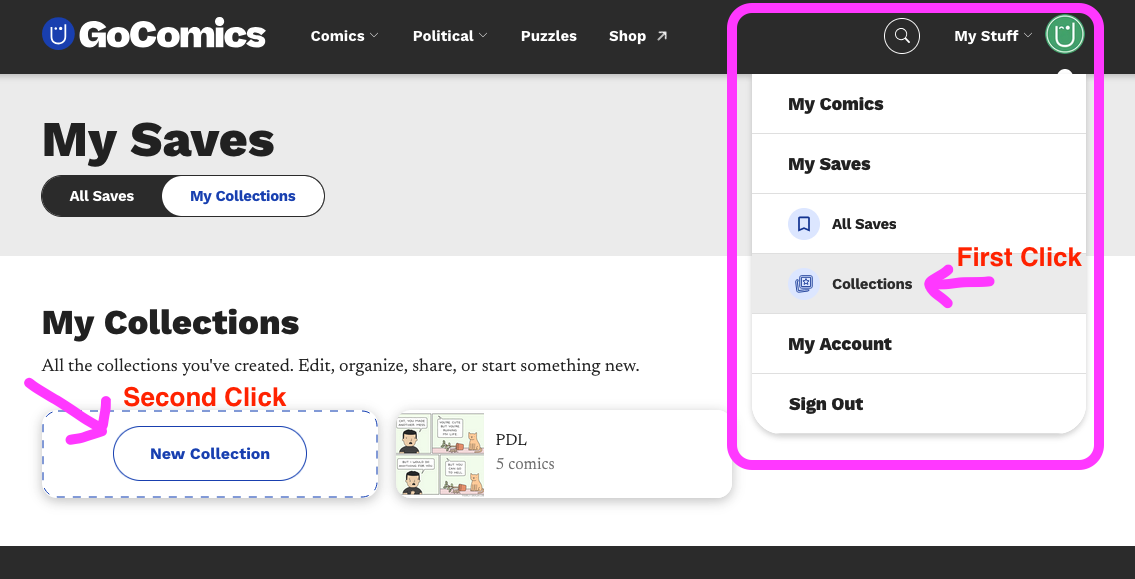
Task: Open My Account from the menu
Action: 919,344
